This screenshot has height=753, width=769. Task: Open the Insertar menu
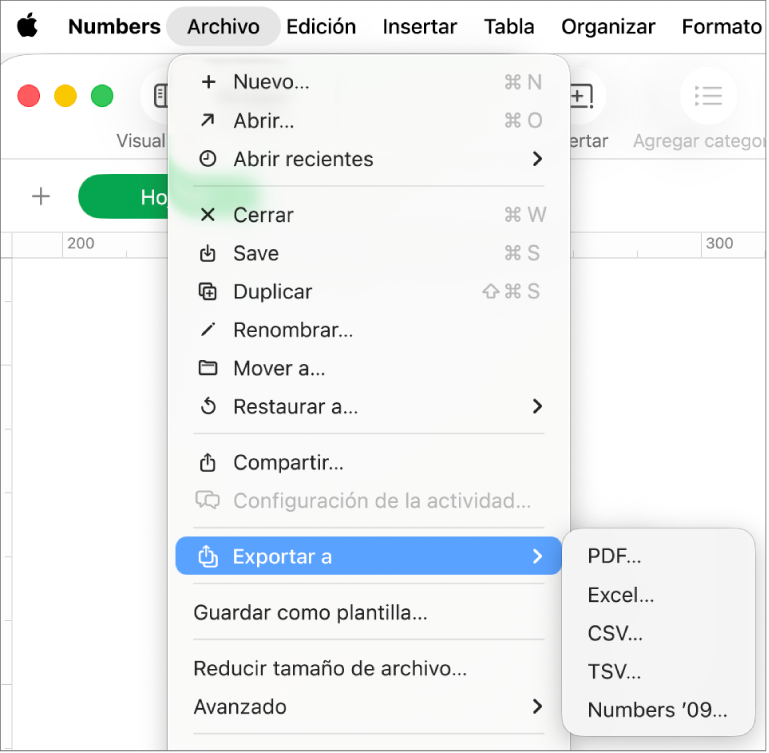click(x=420, y=26)
